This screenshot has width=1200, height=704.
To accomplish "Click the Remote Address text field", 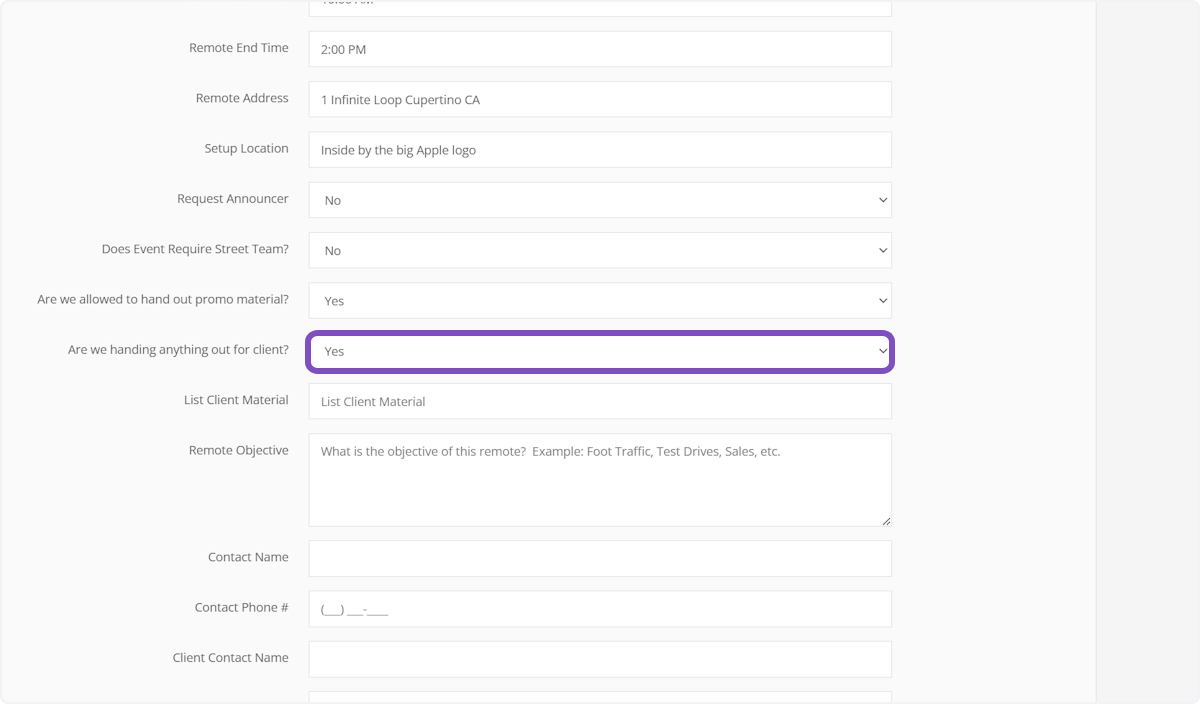I will (x=599, y=100).
